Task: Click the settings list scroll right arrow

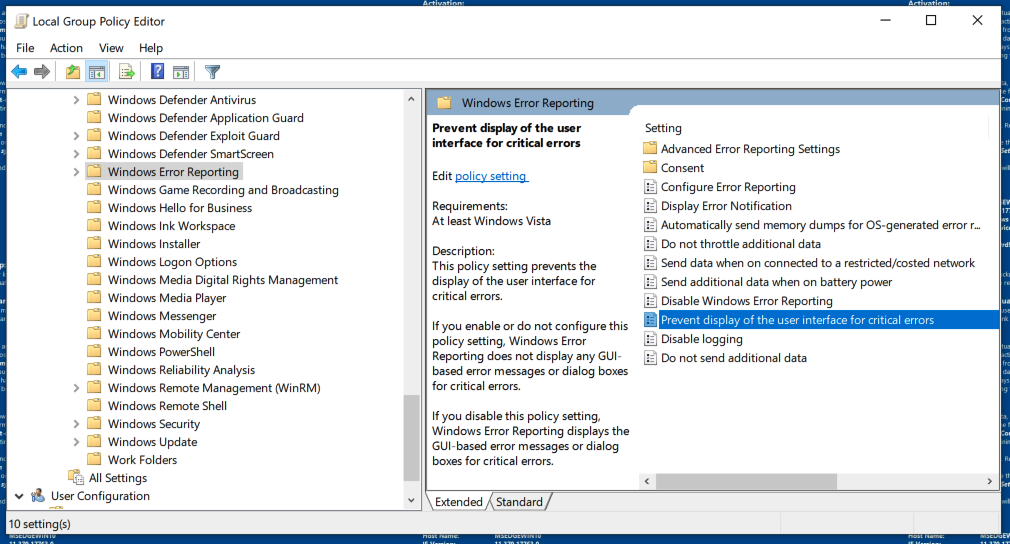Action: click(x=990, y=482)
